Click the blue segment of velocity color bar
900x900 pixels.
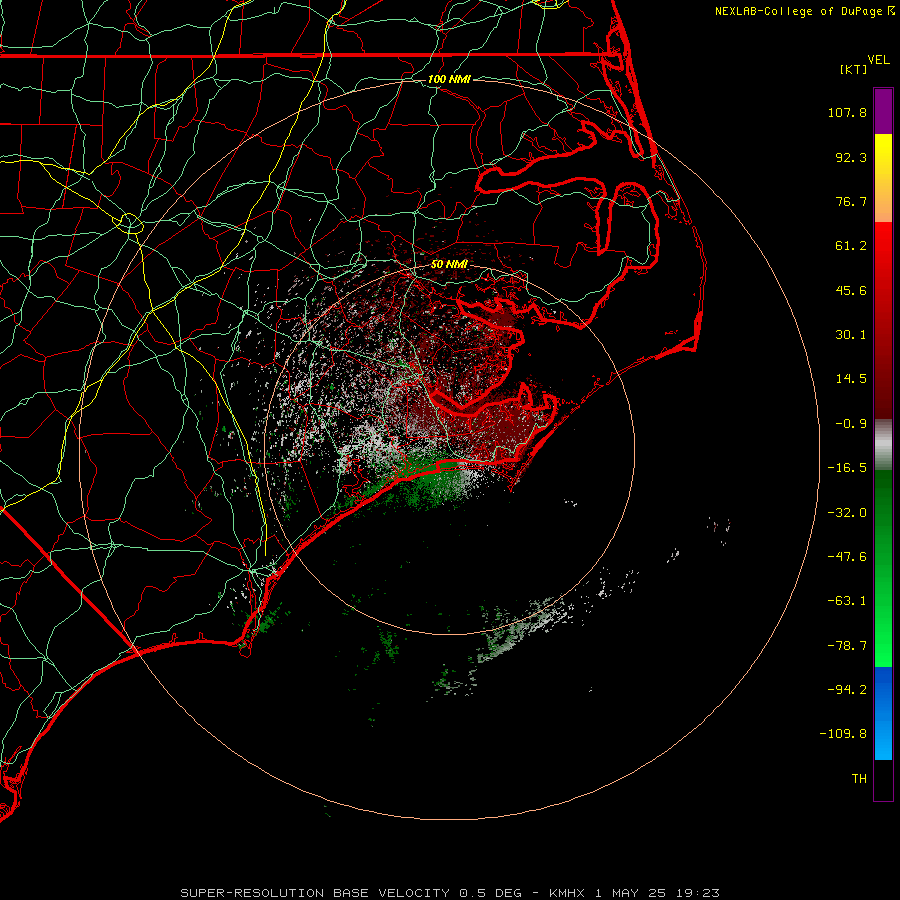883,713
